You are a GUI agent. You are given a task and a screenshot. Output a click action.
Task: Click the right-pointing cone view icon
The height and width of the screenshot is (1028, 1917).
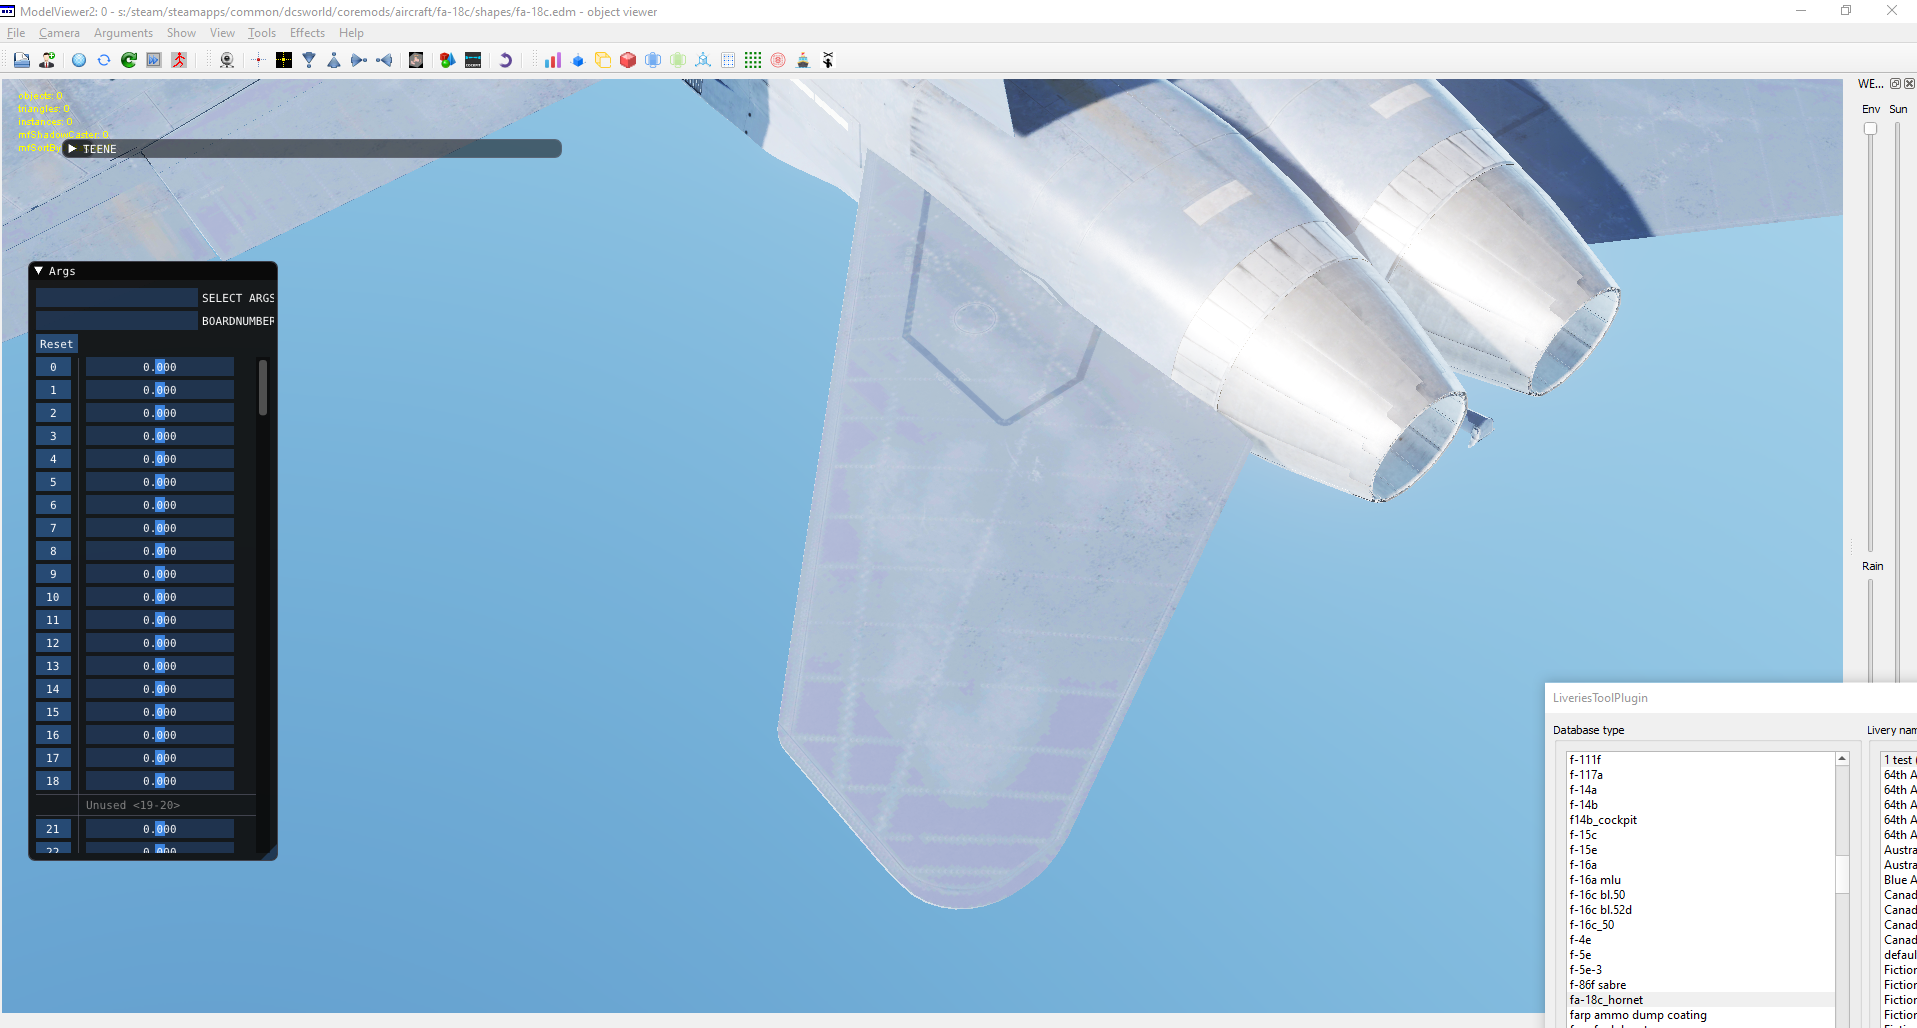[359, 60]
